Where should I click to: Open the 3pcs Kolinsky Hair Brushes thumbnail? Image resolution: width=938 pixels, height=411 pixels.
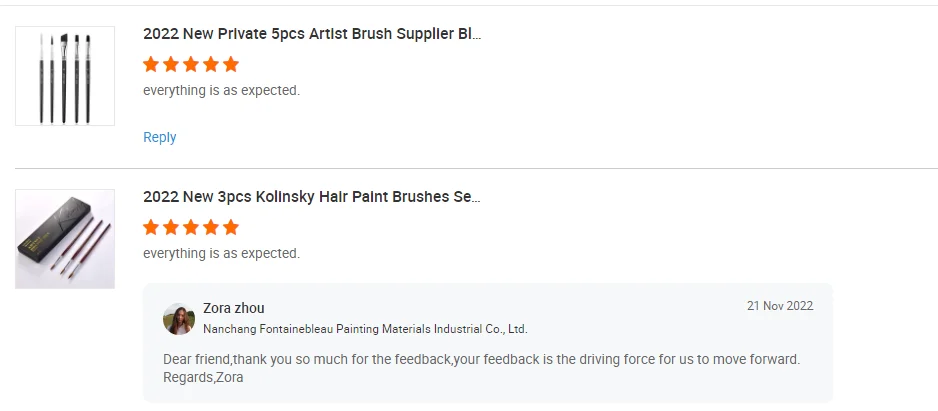[64, 239]
